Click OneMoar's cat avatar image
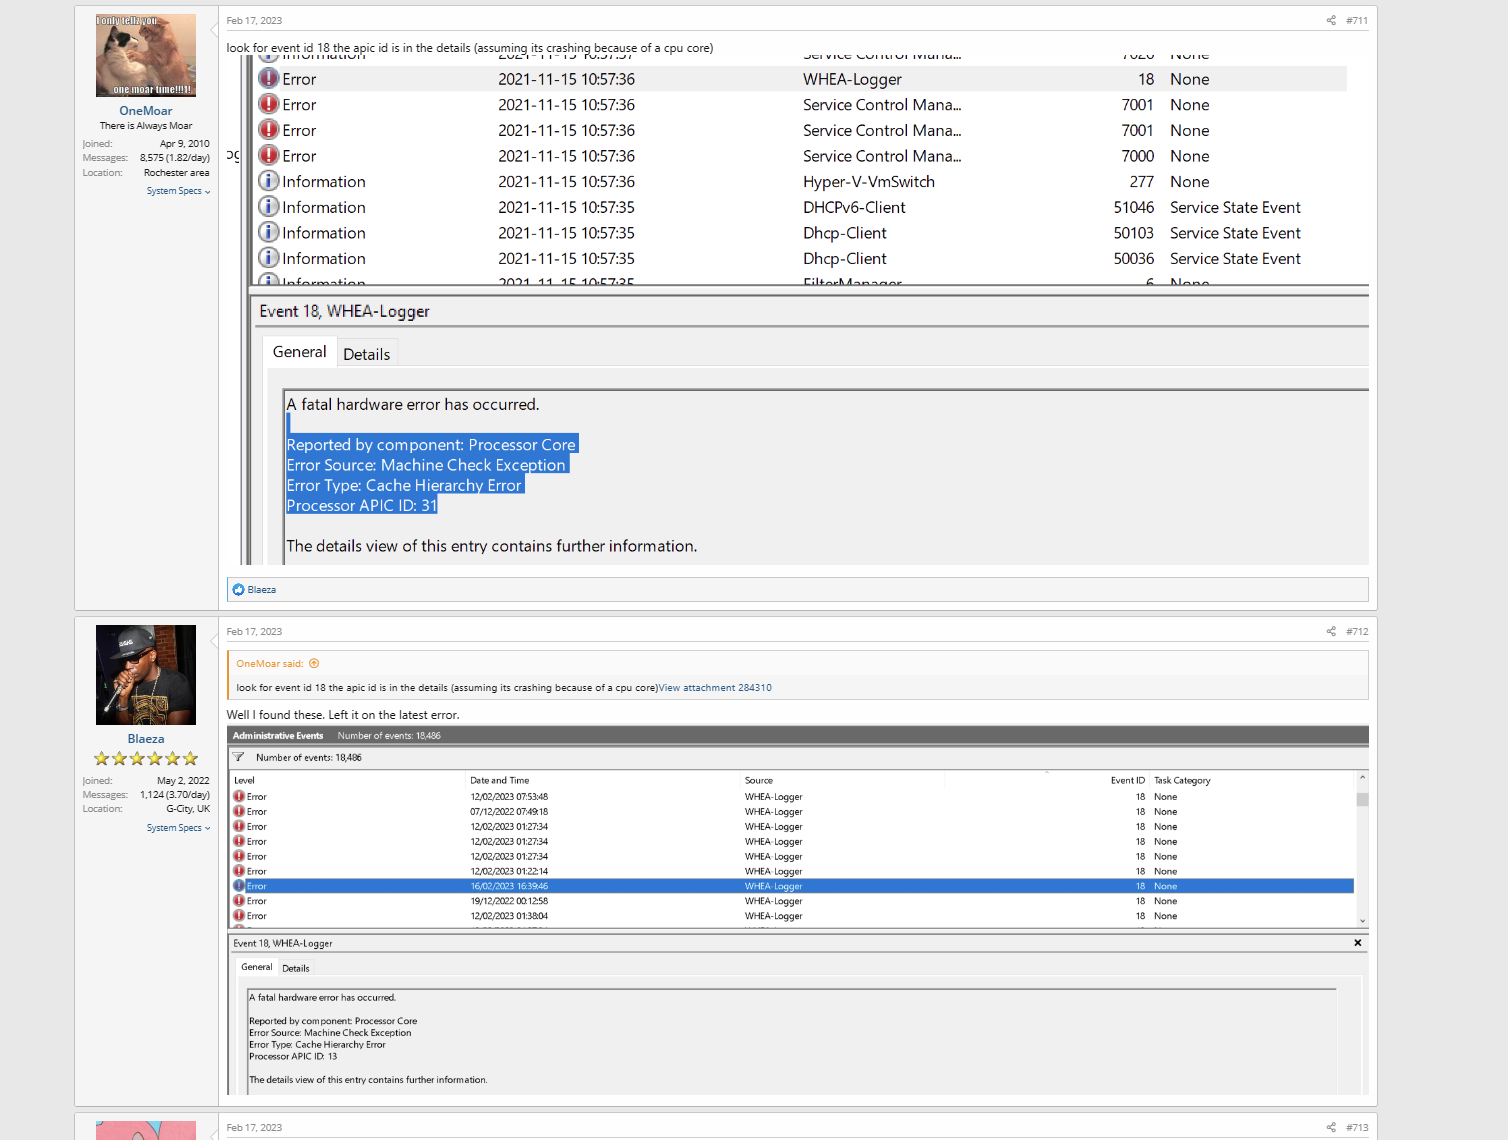Image resolution: width=1508 pixels, height=1140 pixels. [x=146, y=55]
